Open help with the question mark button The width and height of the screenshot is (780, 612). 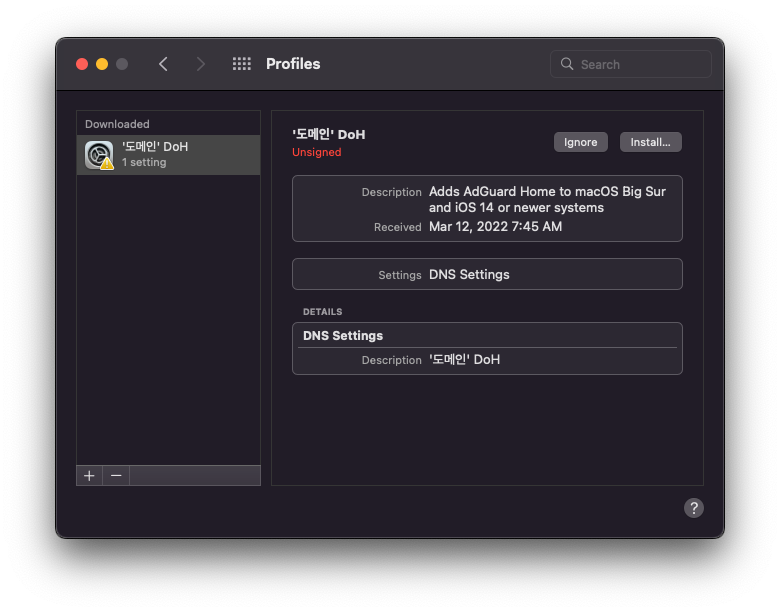(693, 508)
